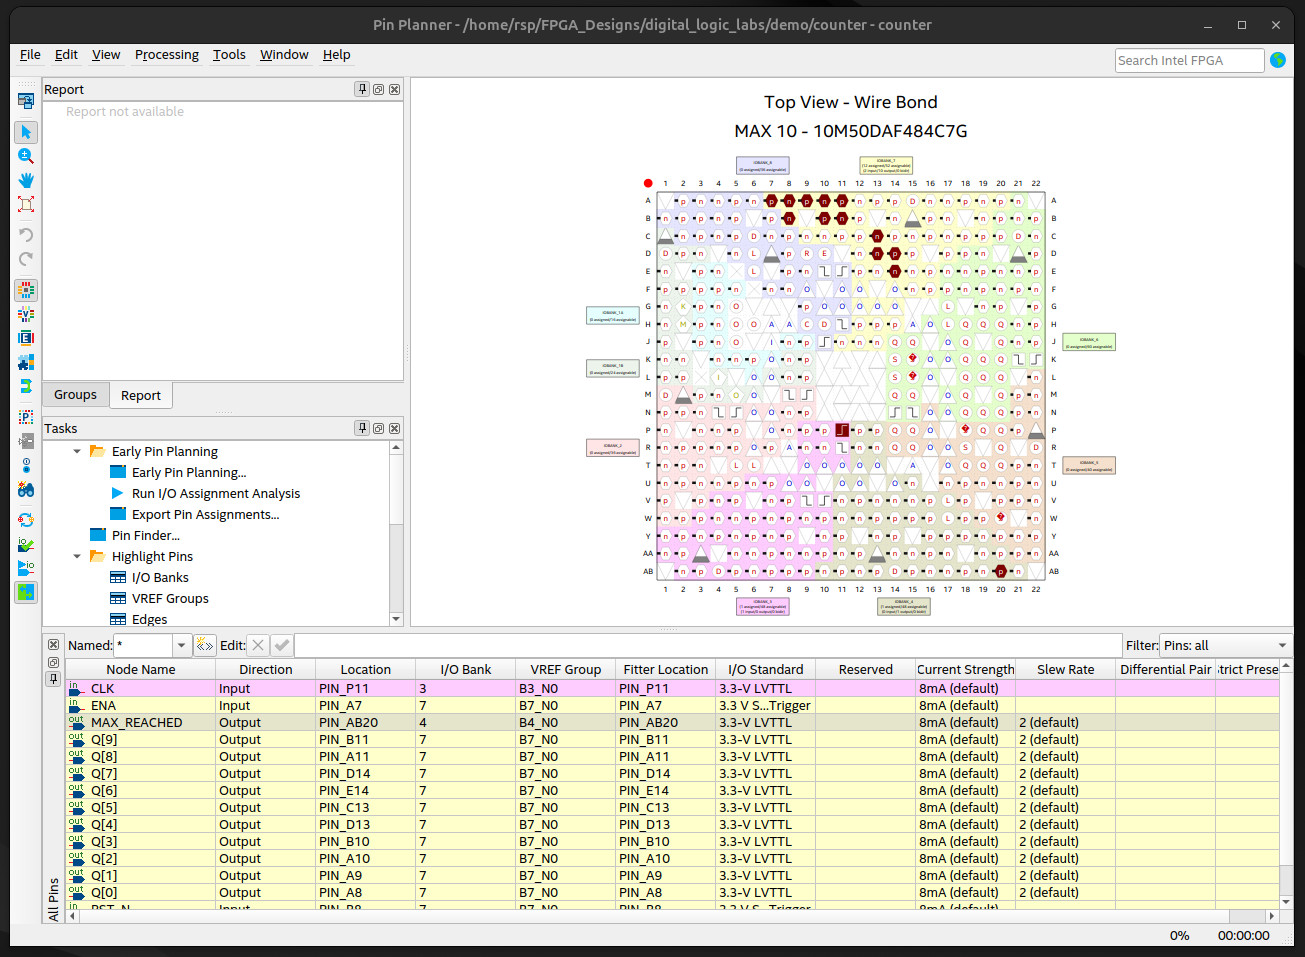Image resolution: width=1305 pixels, height=957 pixels.
Task: Click Export Pin Assignments task
Action: [x=205, y=514]
